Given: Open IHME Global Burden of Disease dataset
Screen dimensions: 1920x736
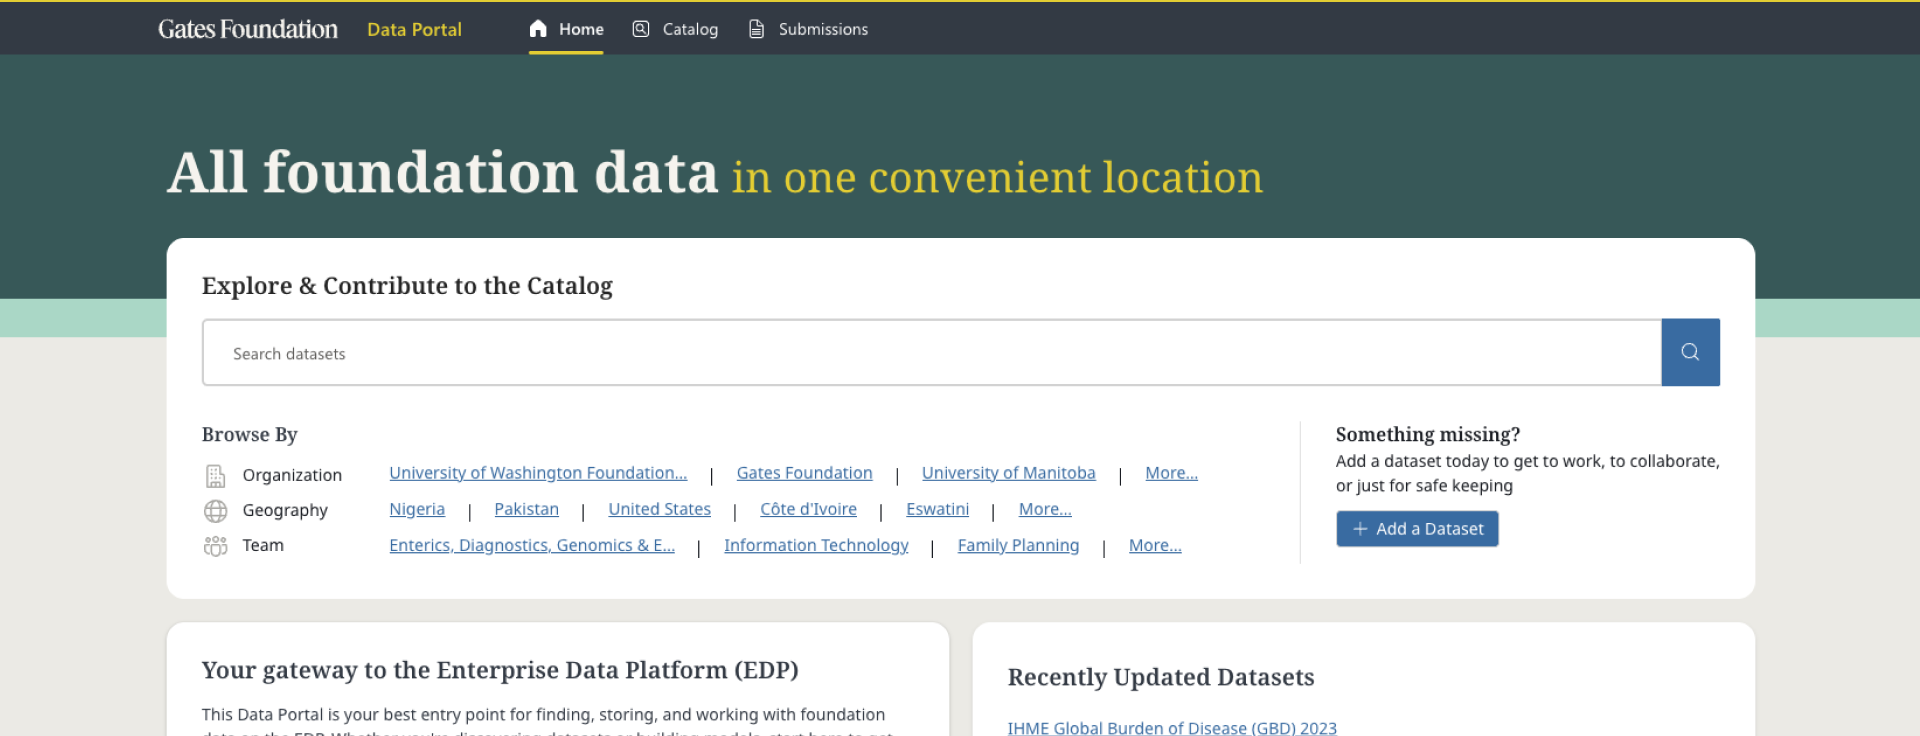Looking at the screenshot, I should (1171, 727).
